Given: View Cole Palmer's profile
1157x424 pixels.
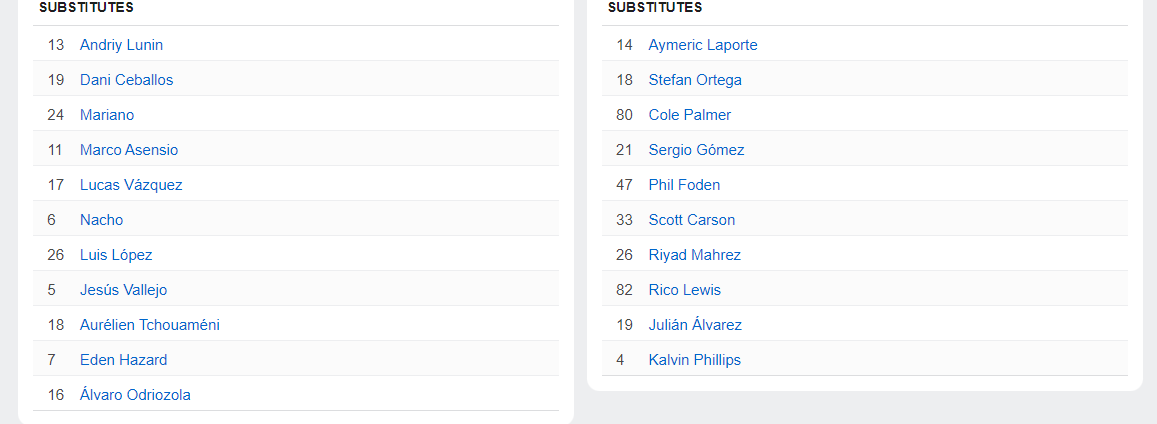Looking at the screenshot, I should [x=690, y=115].
